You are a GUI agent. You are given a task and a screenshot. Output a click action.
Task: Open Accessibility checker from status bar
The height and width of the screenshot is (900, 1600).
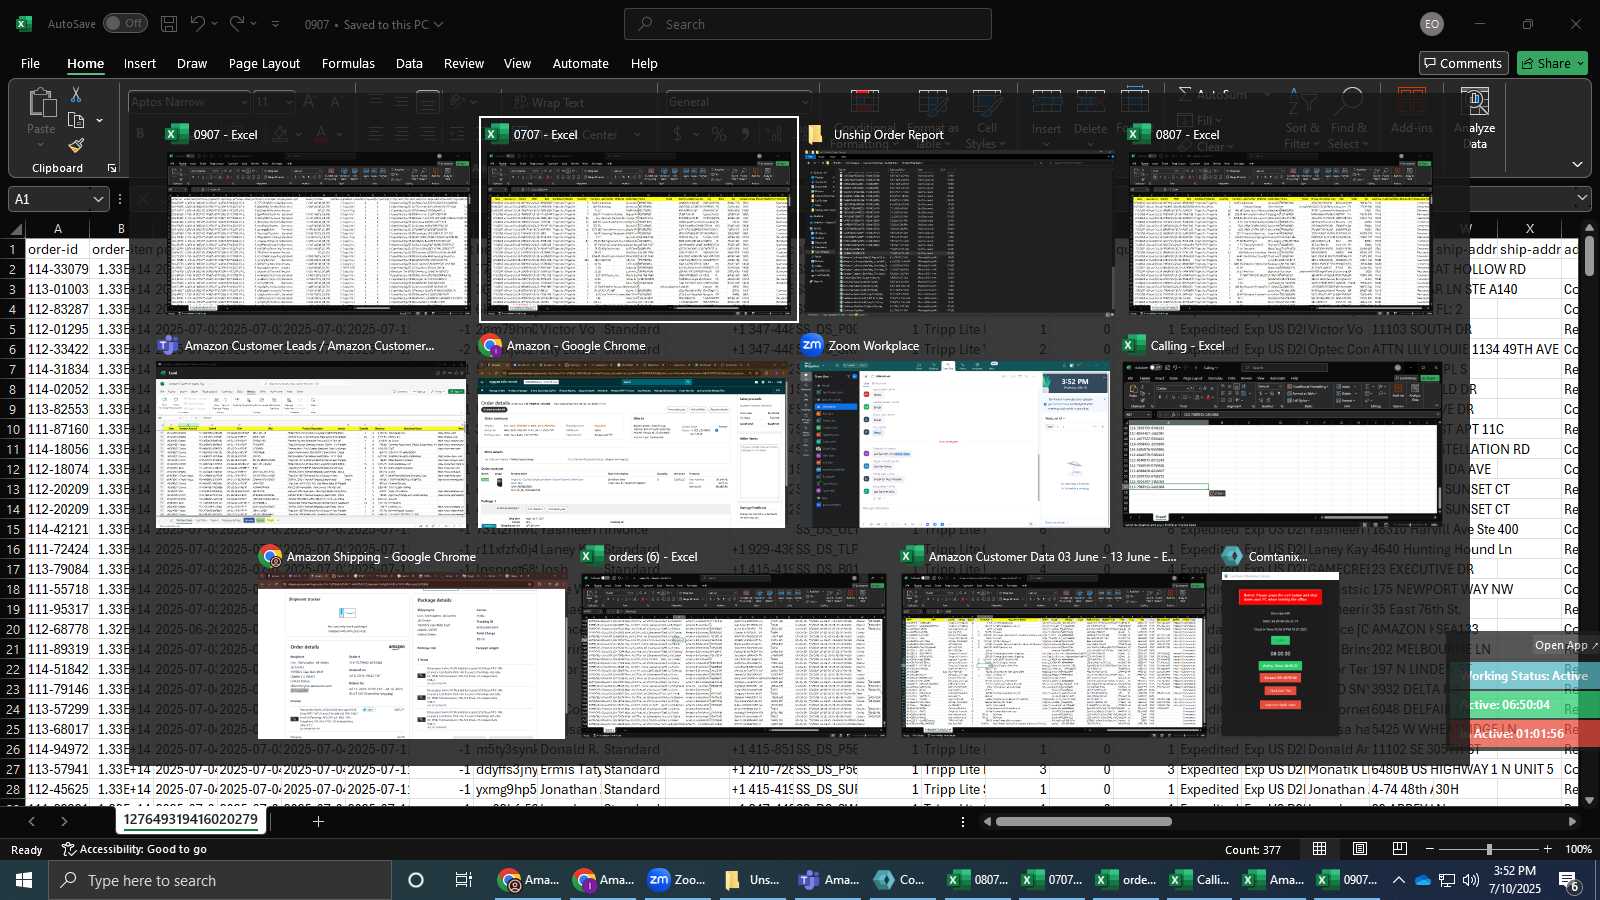click(x=134, y=849)
